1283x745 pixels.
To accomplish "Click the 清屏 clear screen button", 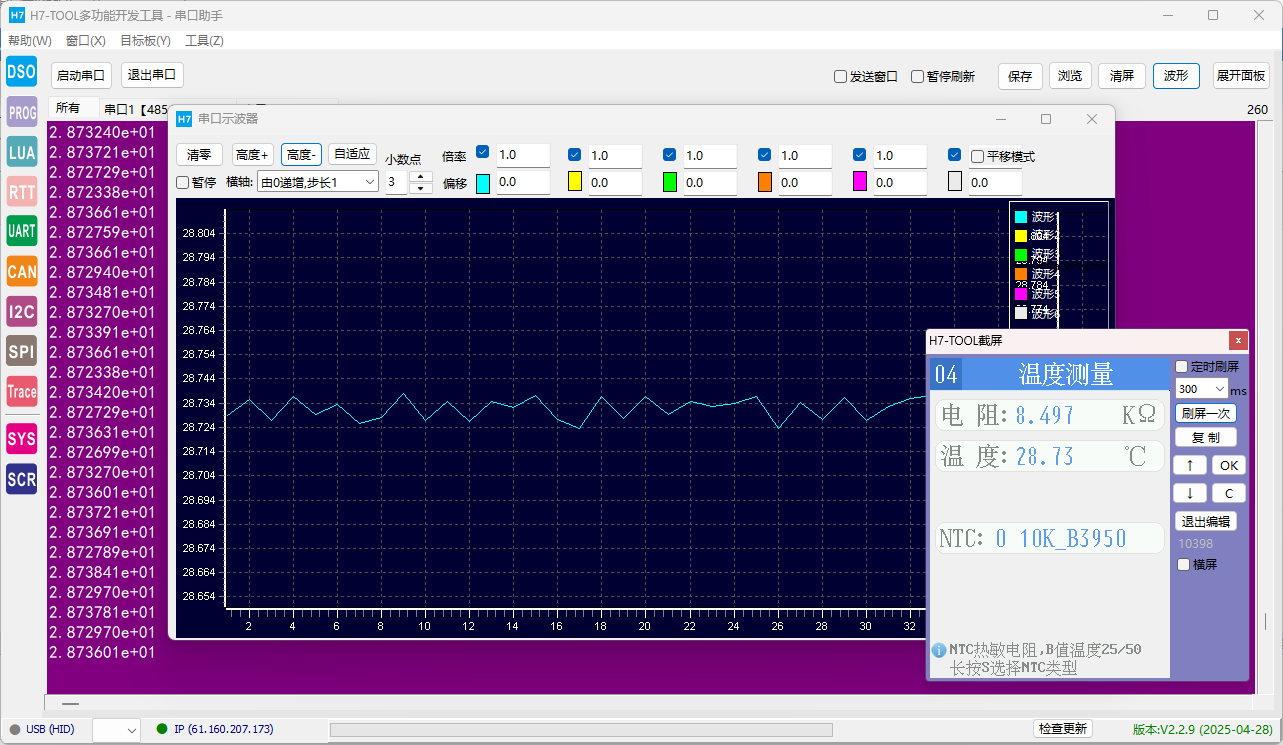I will 1123,76.
